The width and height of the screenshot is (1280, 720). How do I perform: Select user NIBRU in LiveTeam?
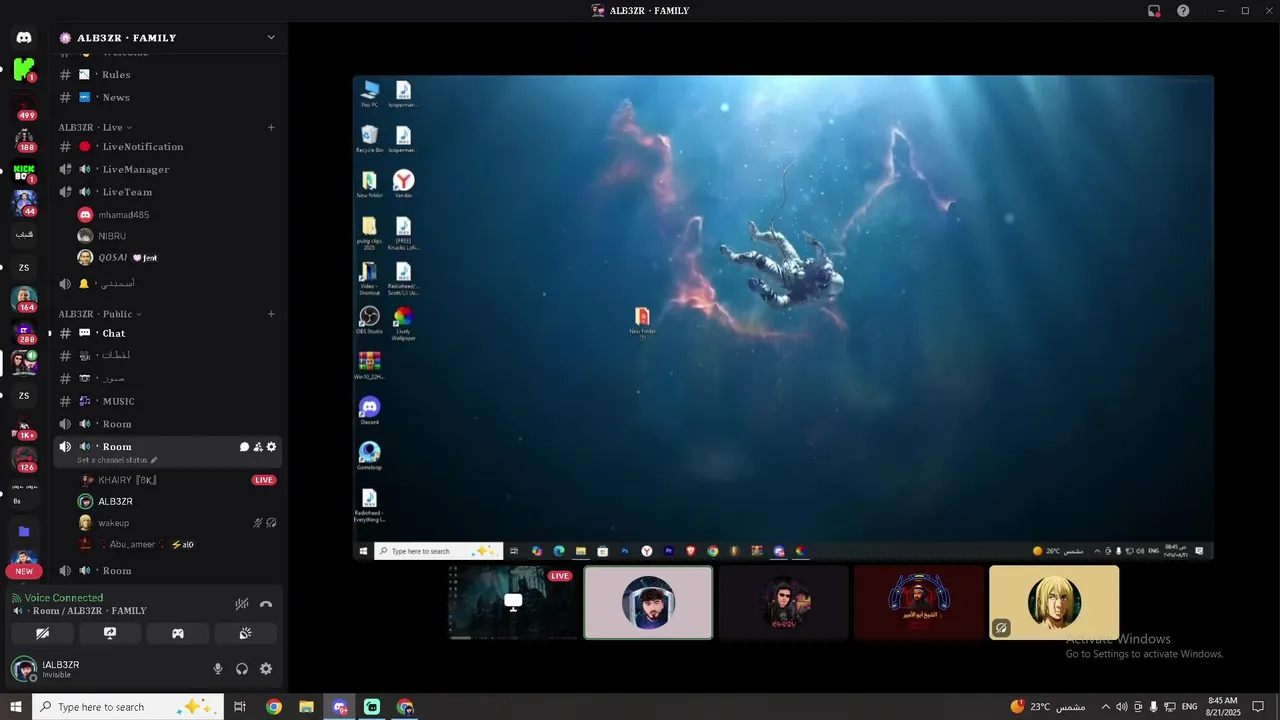point(178,236)
